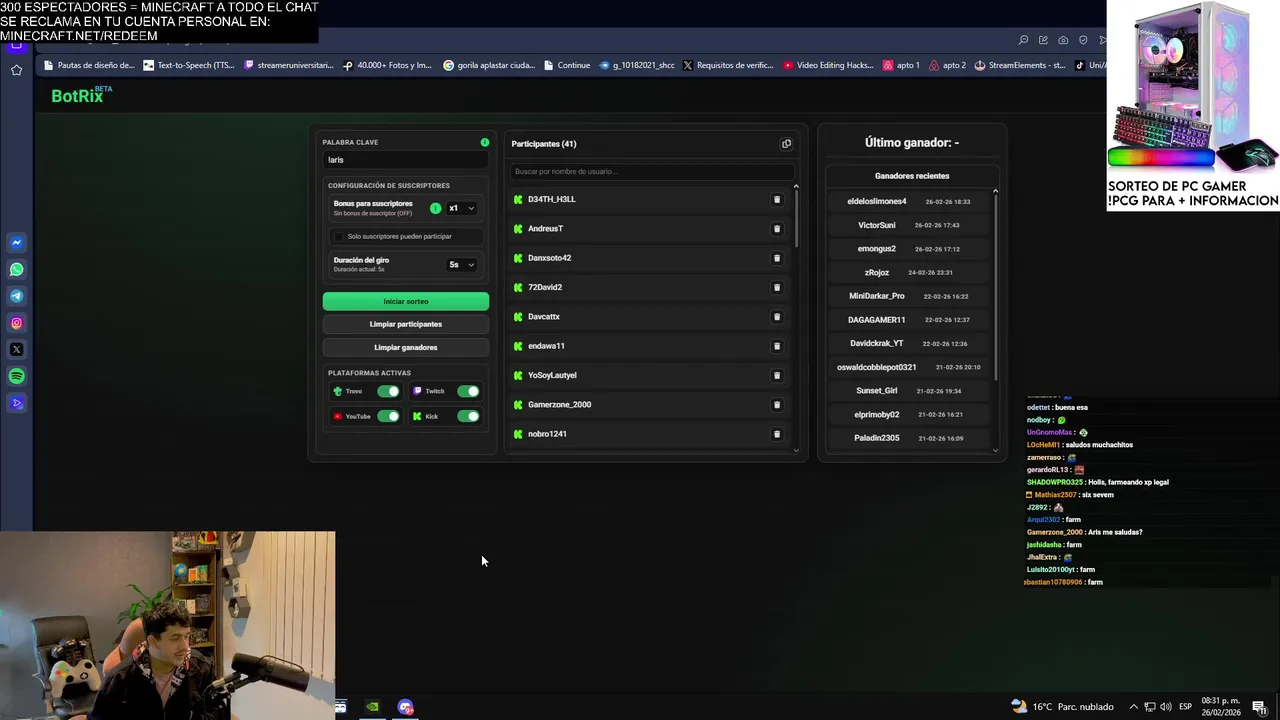This screenshot has height=720, width=1280.
Task: Delete Davcattx participant entry
Action: (x=776, y=317)
